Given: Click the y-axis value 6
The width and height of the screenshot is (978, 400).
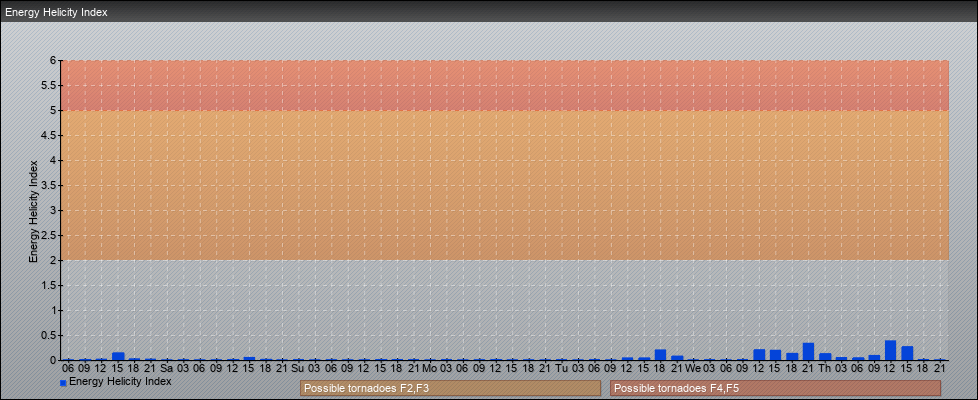Looking at the screenshot, I should pos(54,61).
